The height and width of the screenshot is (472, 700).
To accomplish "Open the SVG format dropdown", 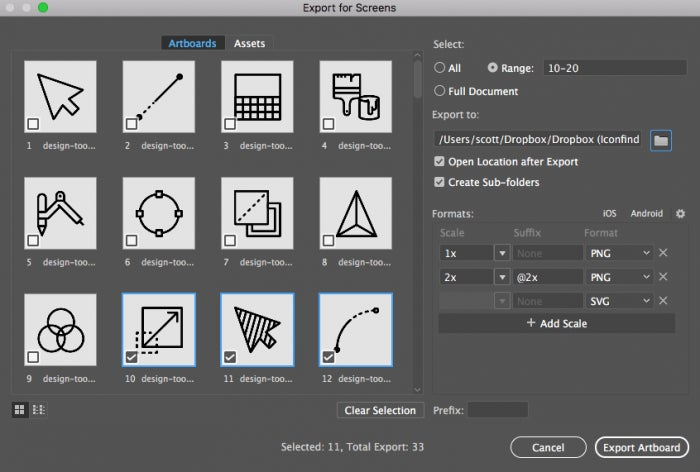I will click(x=619, y=301).
